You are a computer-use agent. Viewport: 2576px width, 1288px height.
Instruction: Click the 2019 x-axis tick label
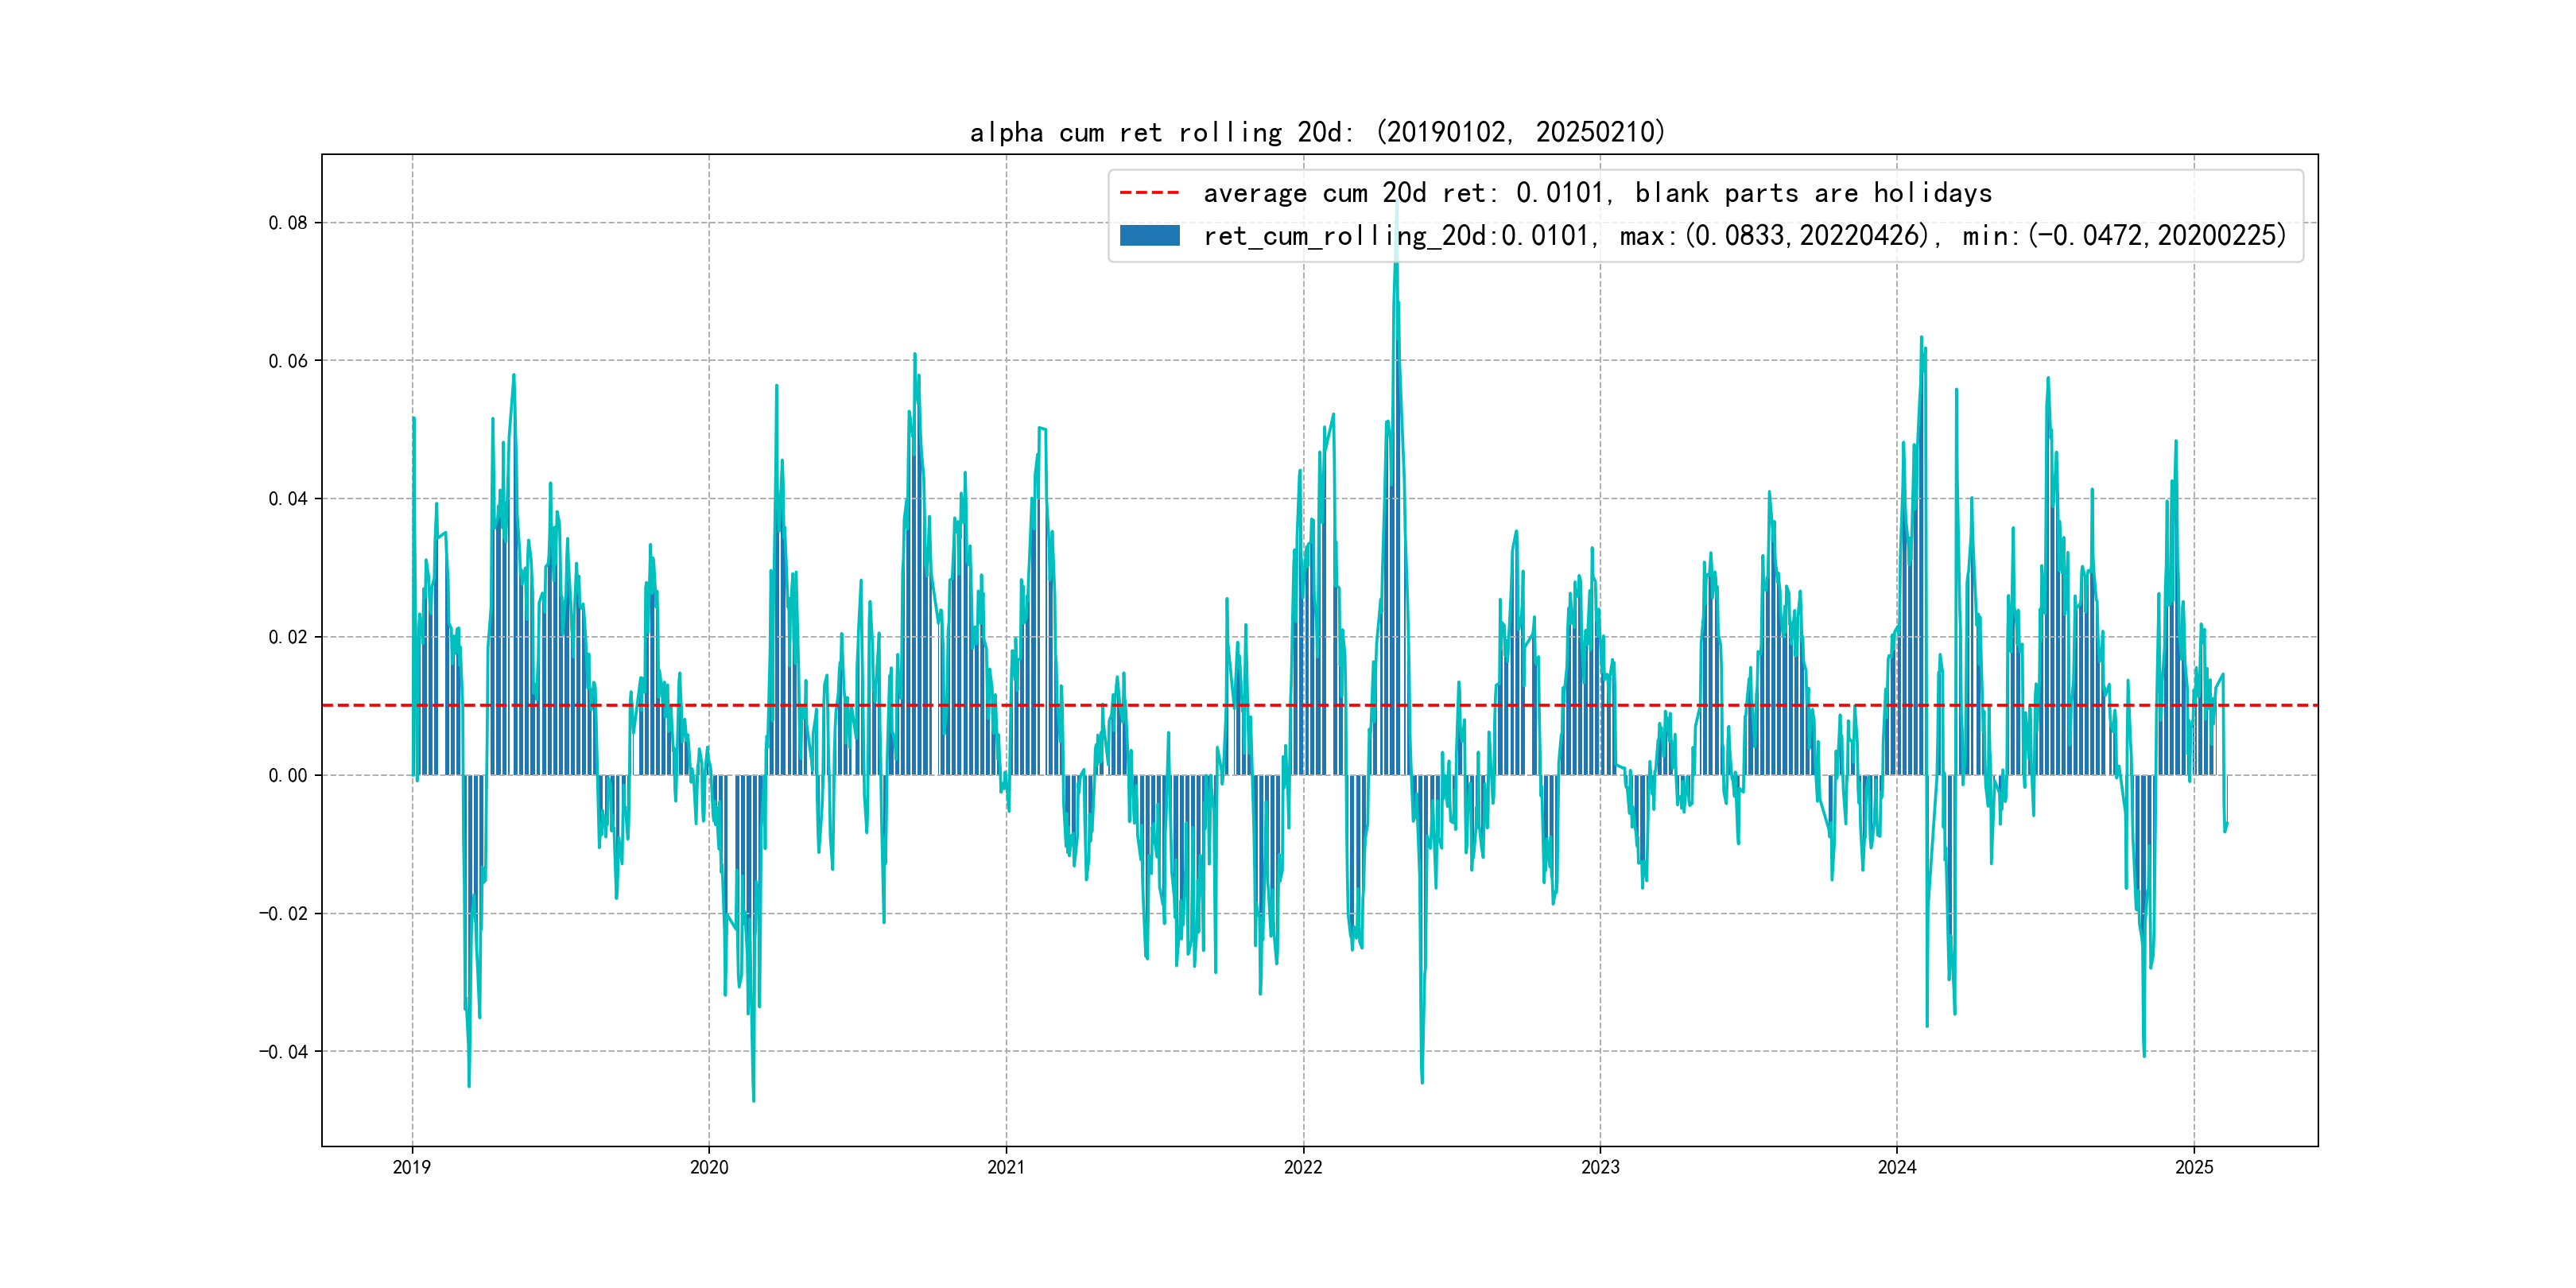pyautogui.click(x=412, y=1167)
